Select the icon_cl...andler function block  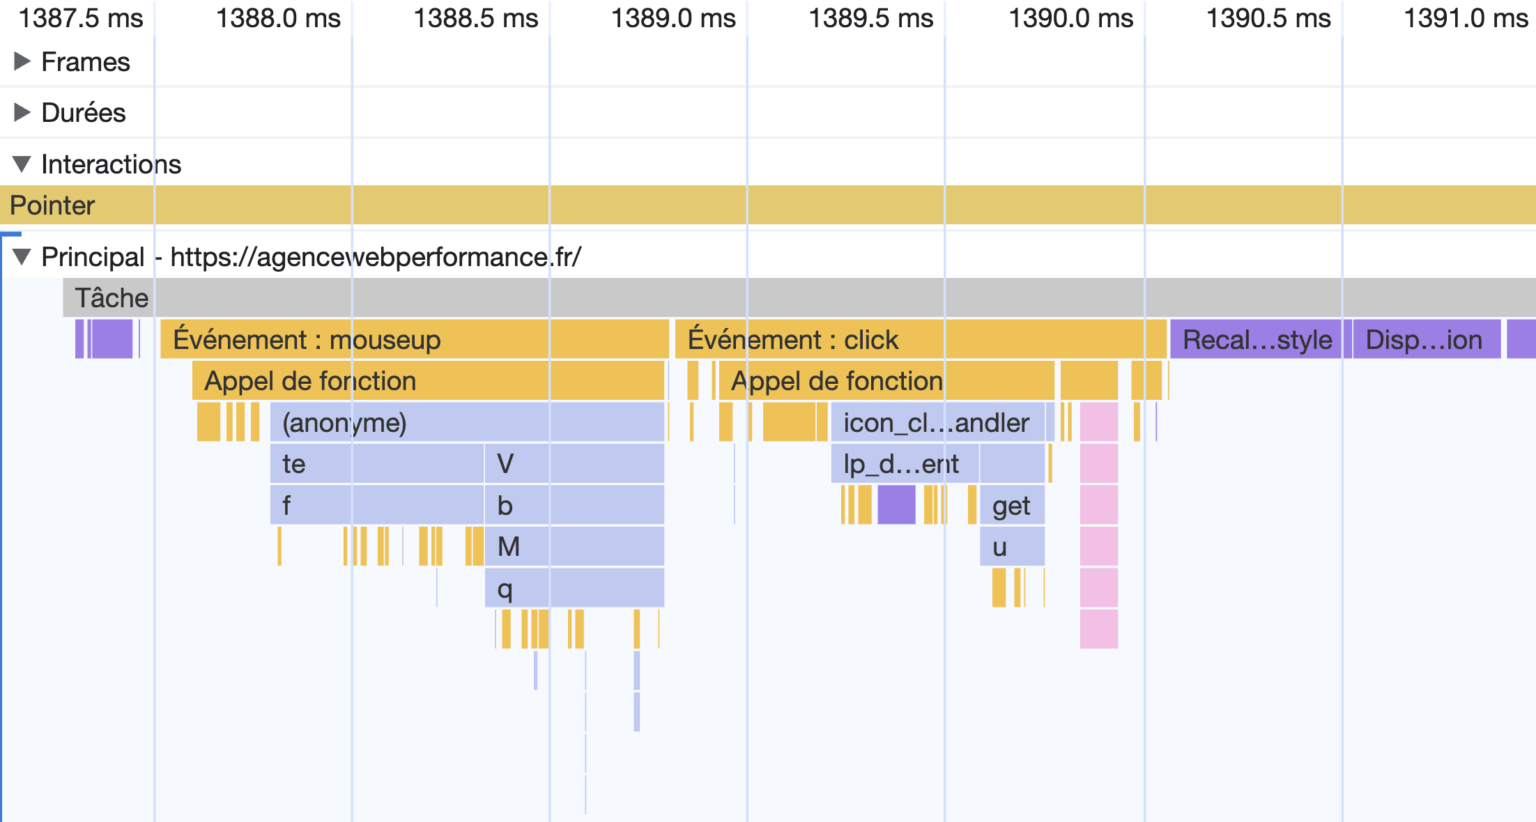click(x=938, y=423)
